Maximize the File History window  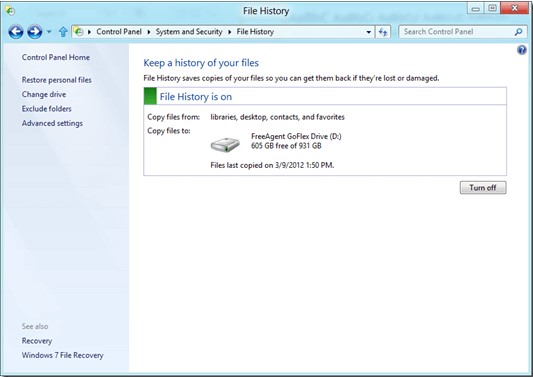point(492,8)
